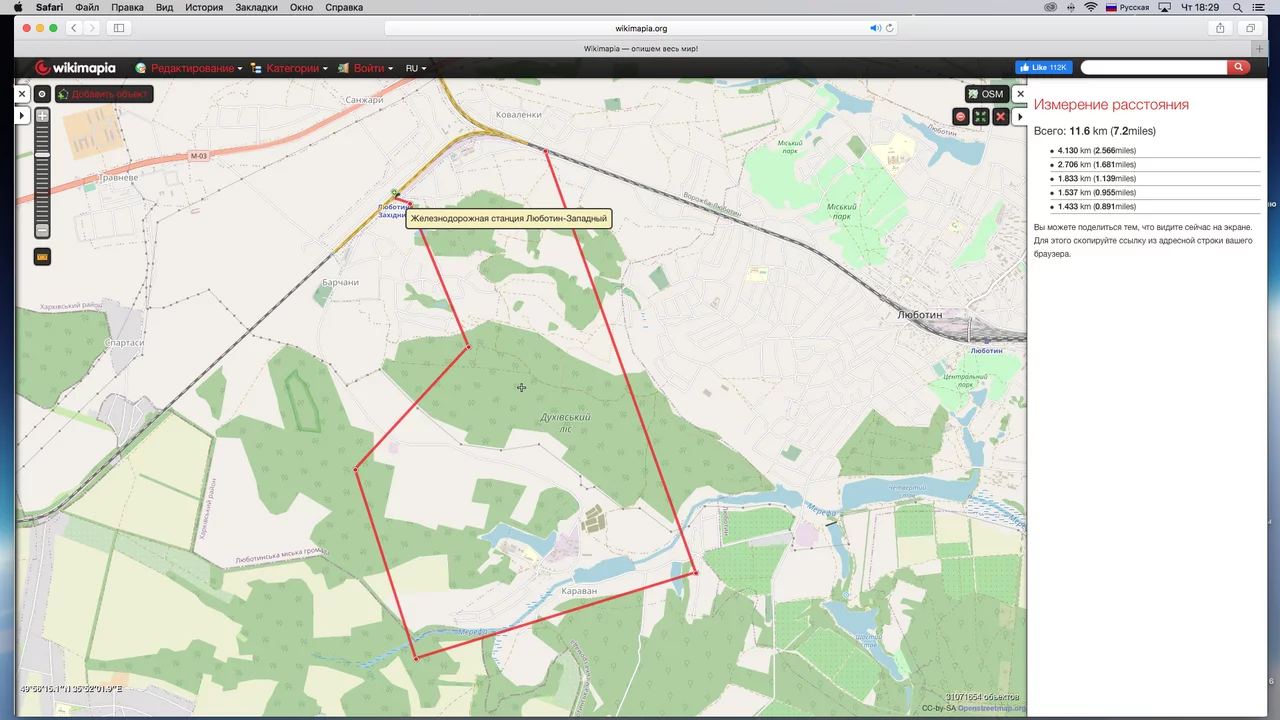Click the Измерение расстояния heading

click(x=1111, y=105)
